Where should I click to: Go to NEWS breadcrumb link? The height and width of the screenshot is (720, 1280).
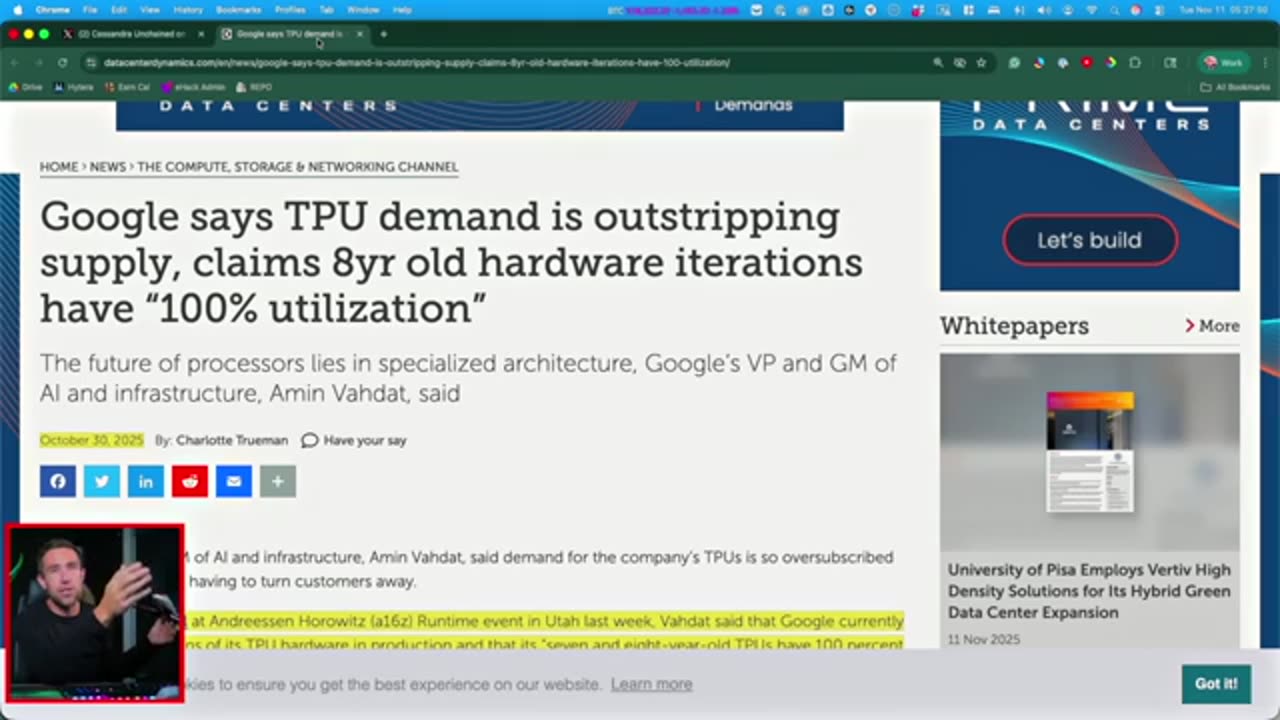click(x=108, y=167)
